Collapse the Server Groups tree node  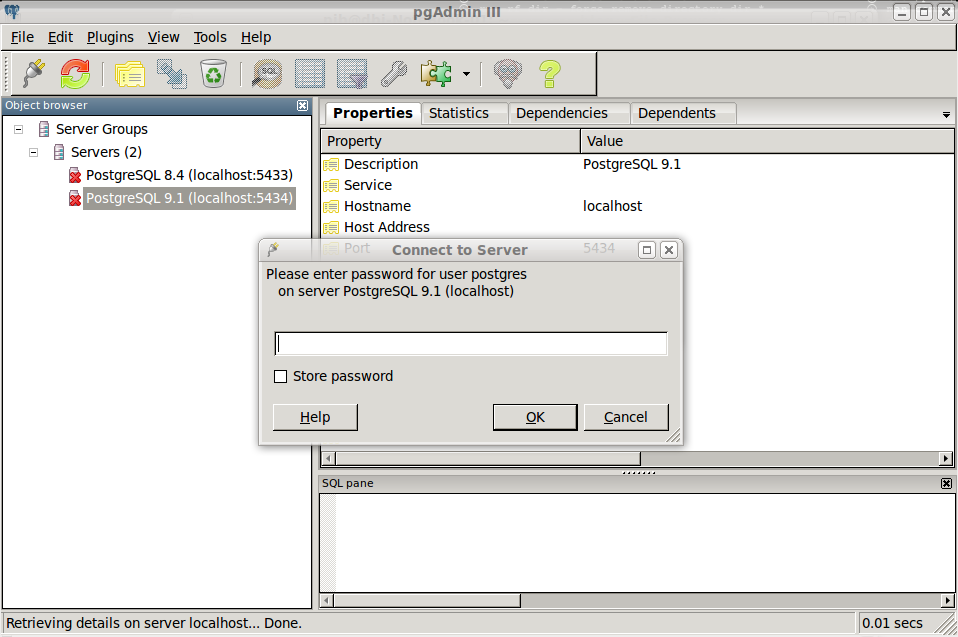tap(16, 129)
